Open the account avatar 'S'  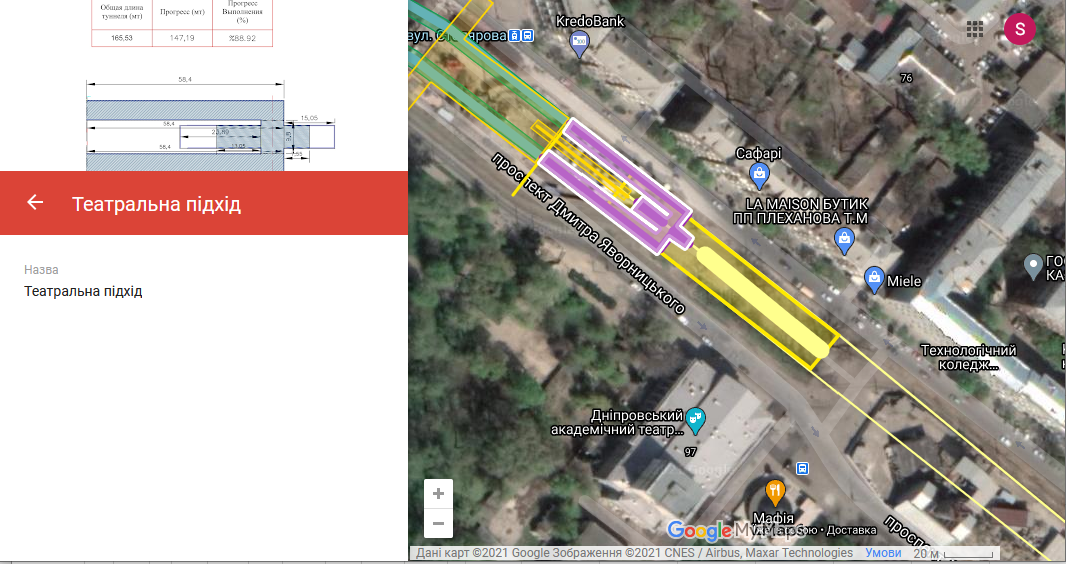point(1019,29)
